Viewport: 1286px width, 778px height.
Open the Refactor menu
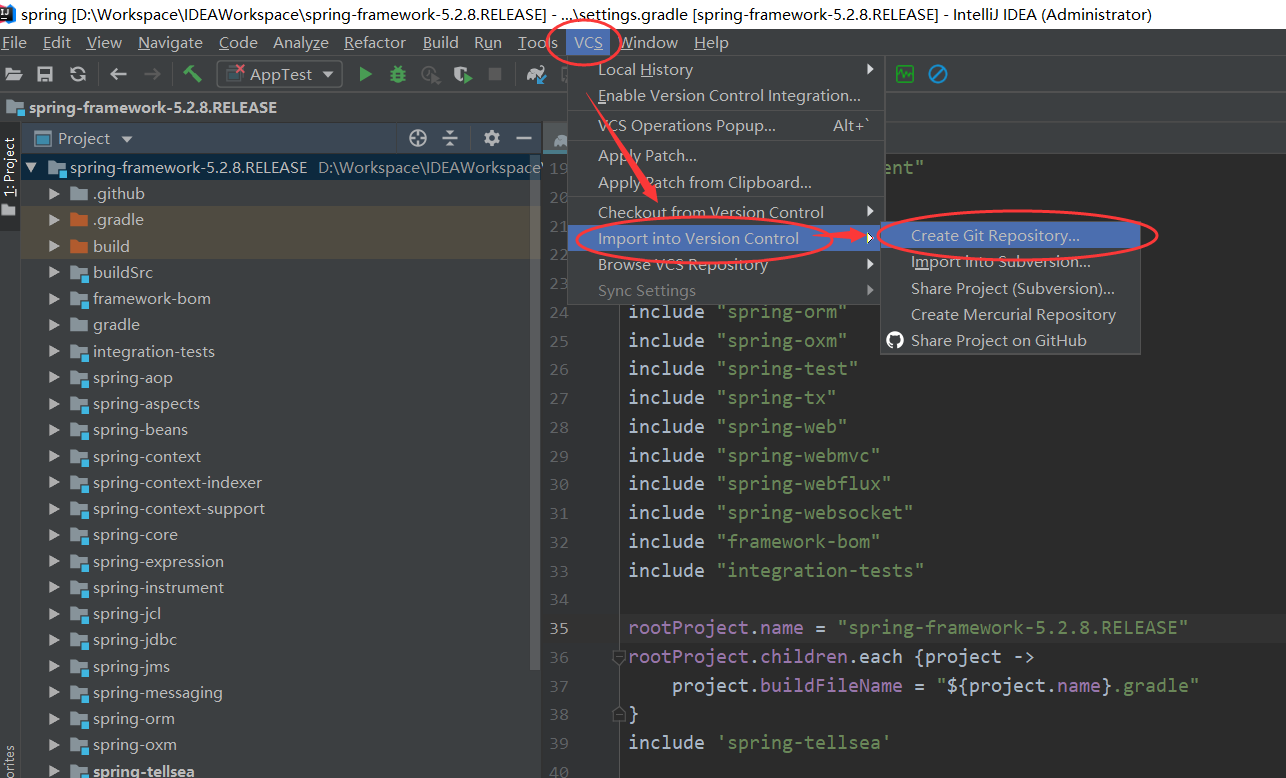point(374,42)
